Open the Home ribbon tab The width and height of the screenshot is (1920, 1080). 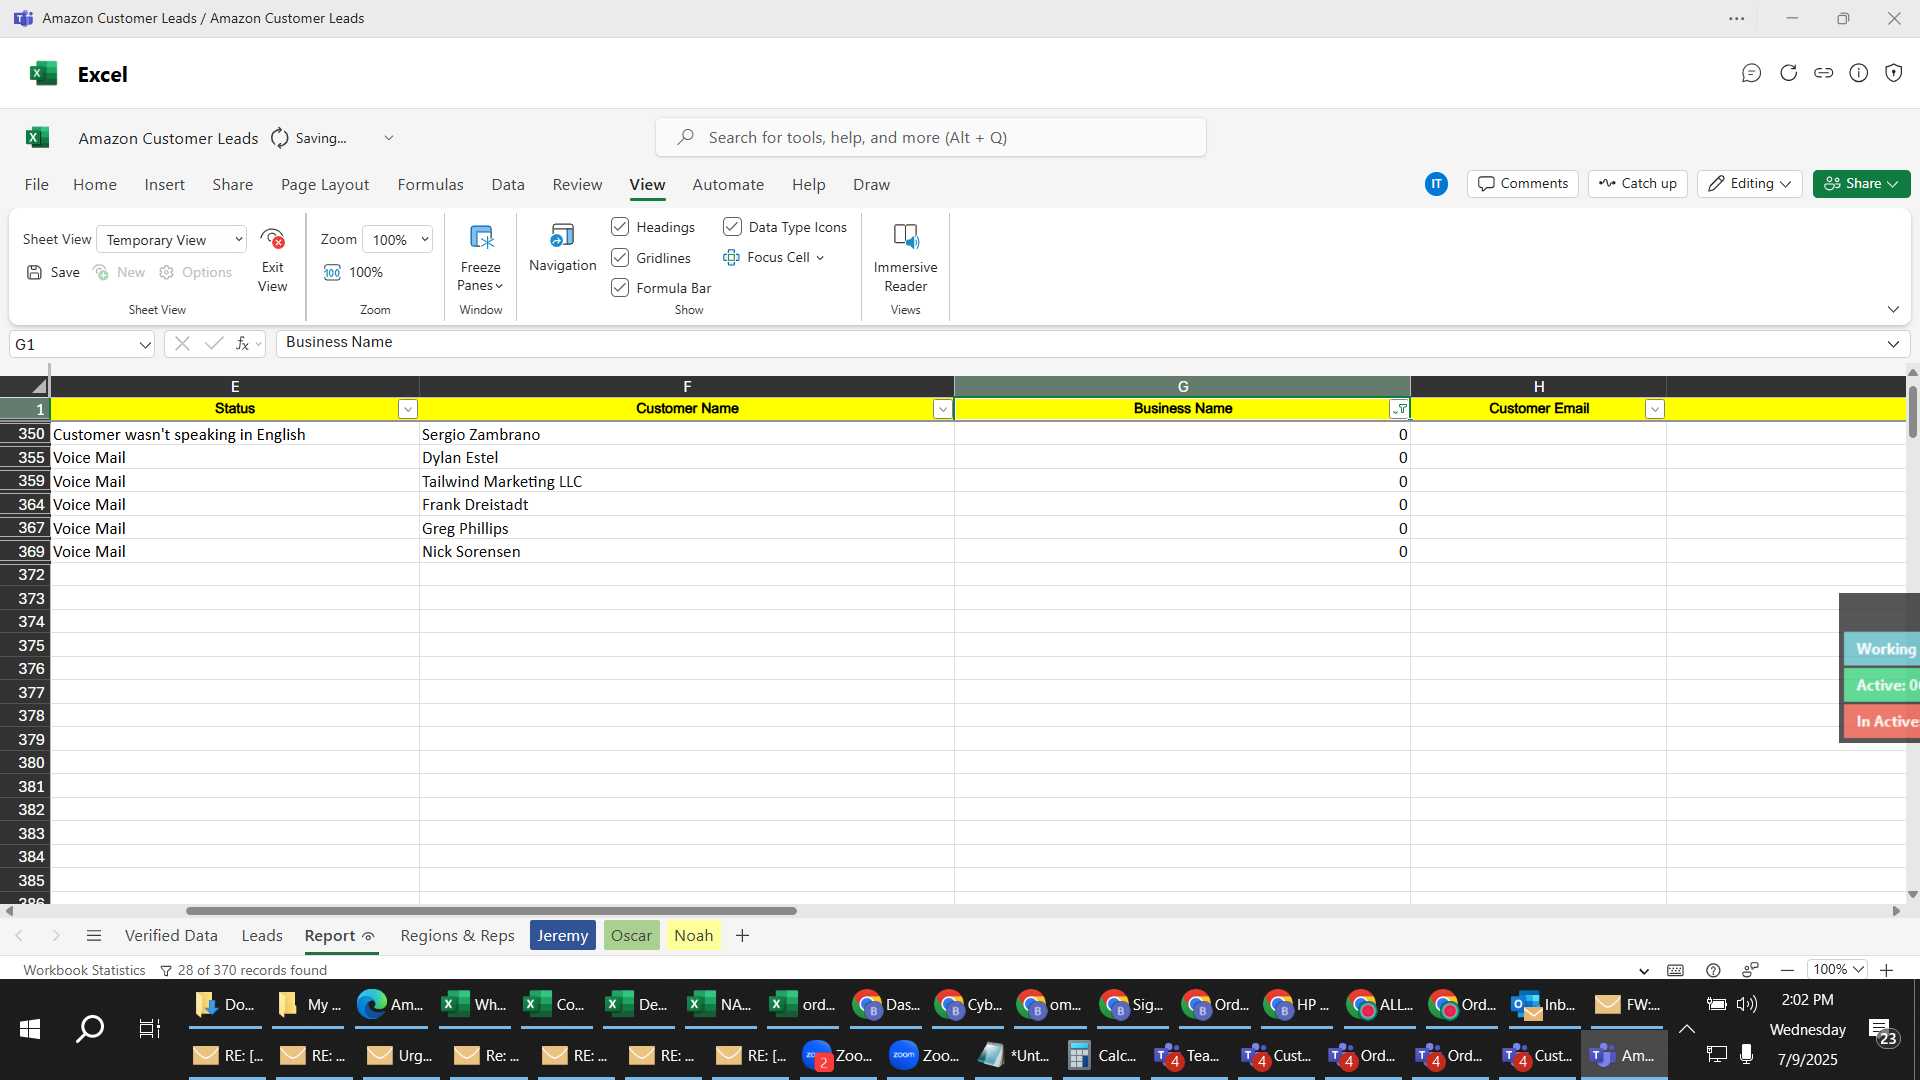95,185
